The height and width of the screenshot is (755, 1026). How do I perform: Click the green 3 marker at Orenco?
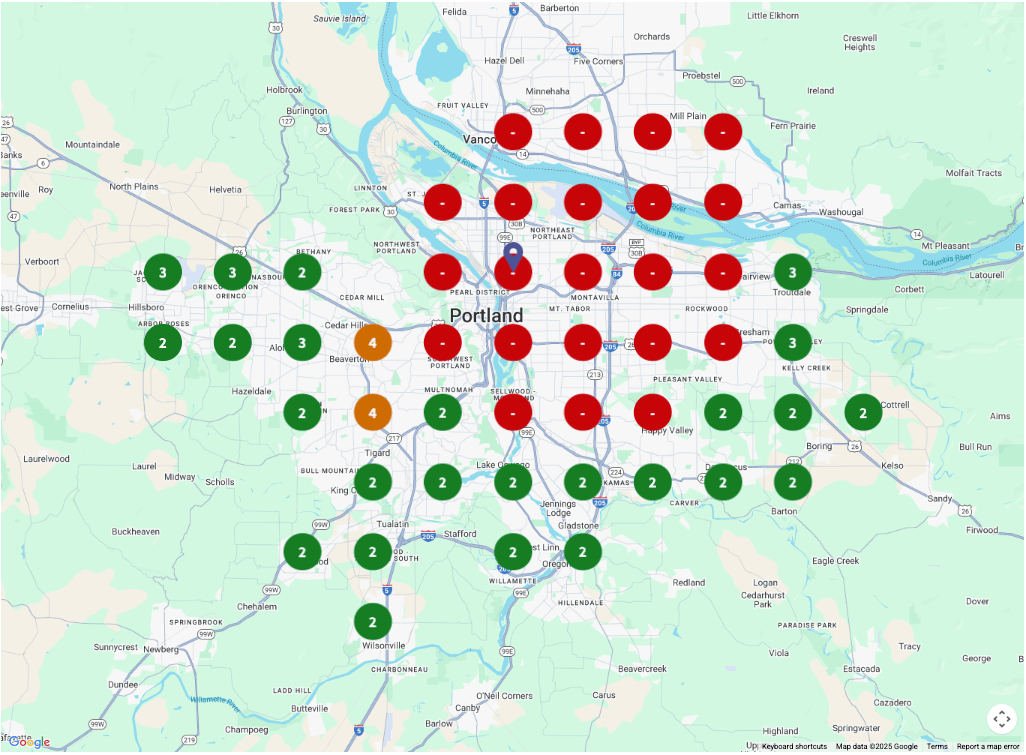tap(232, 272)
